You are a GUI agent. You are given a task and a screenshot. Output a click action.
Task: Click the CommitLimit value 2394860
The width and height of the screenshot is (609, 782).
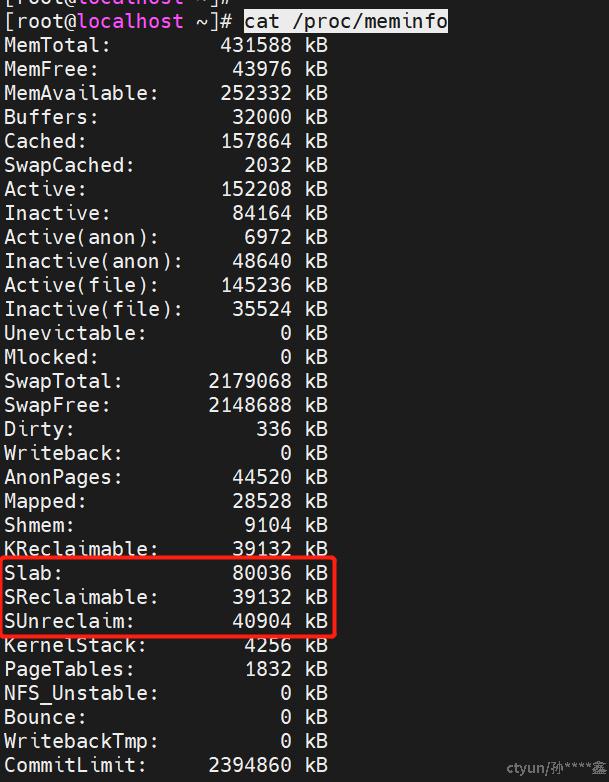[250, 765]
